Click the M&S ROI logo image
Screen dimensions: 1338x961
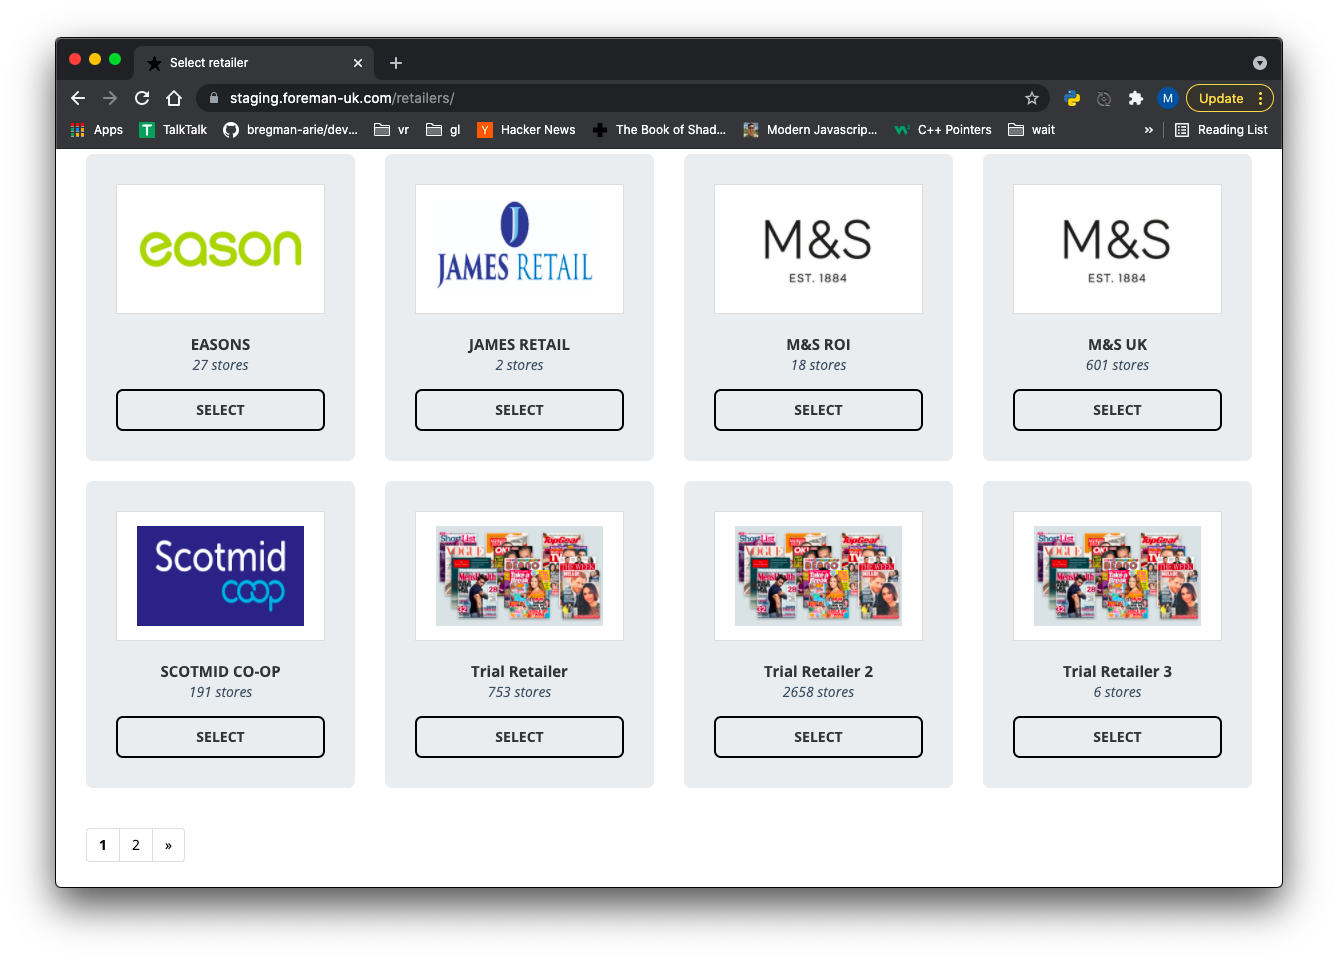(818, 249)
